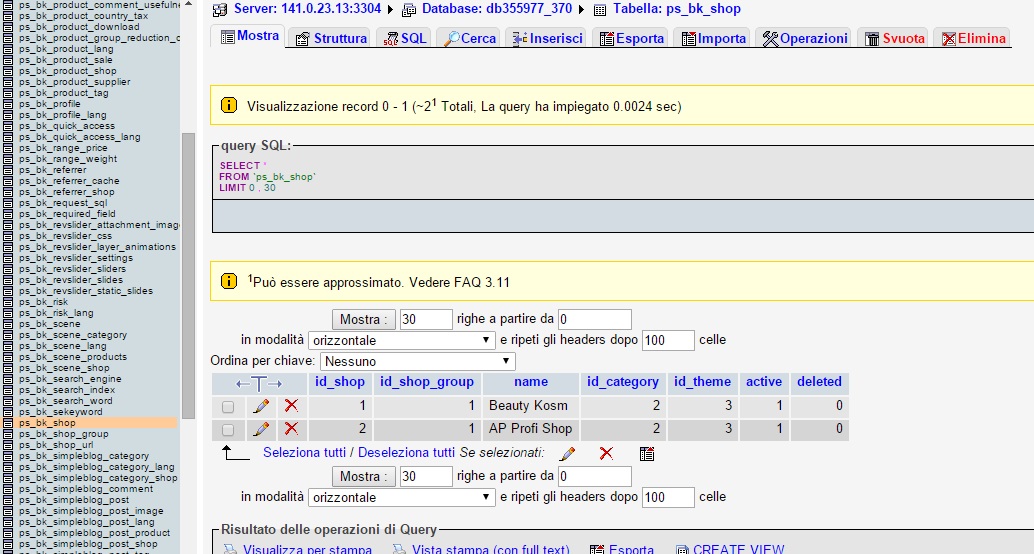
Task: Tick the checkbox for the AP Profi Shop row
Action: [228, 430]
